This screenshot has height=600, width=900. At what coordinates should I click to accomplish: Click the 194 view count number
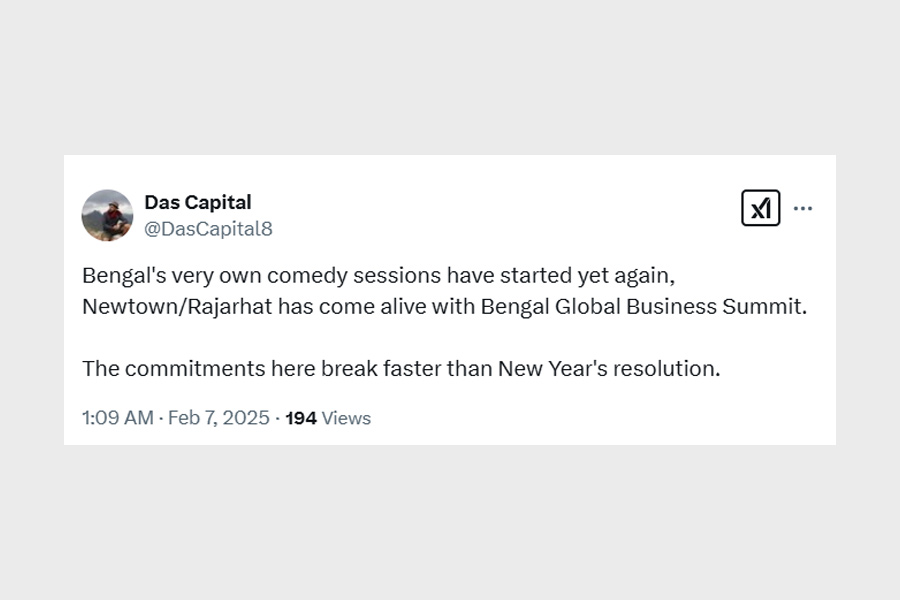click(301, 418)
